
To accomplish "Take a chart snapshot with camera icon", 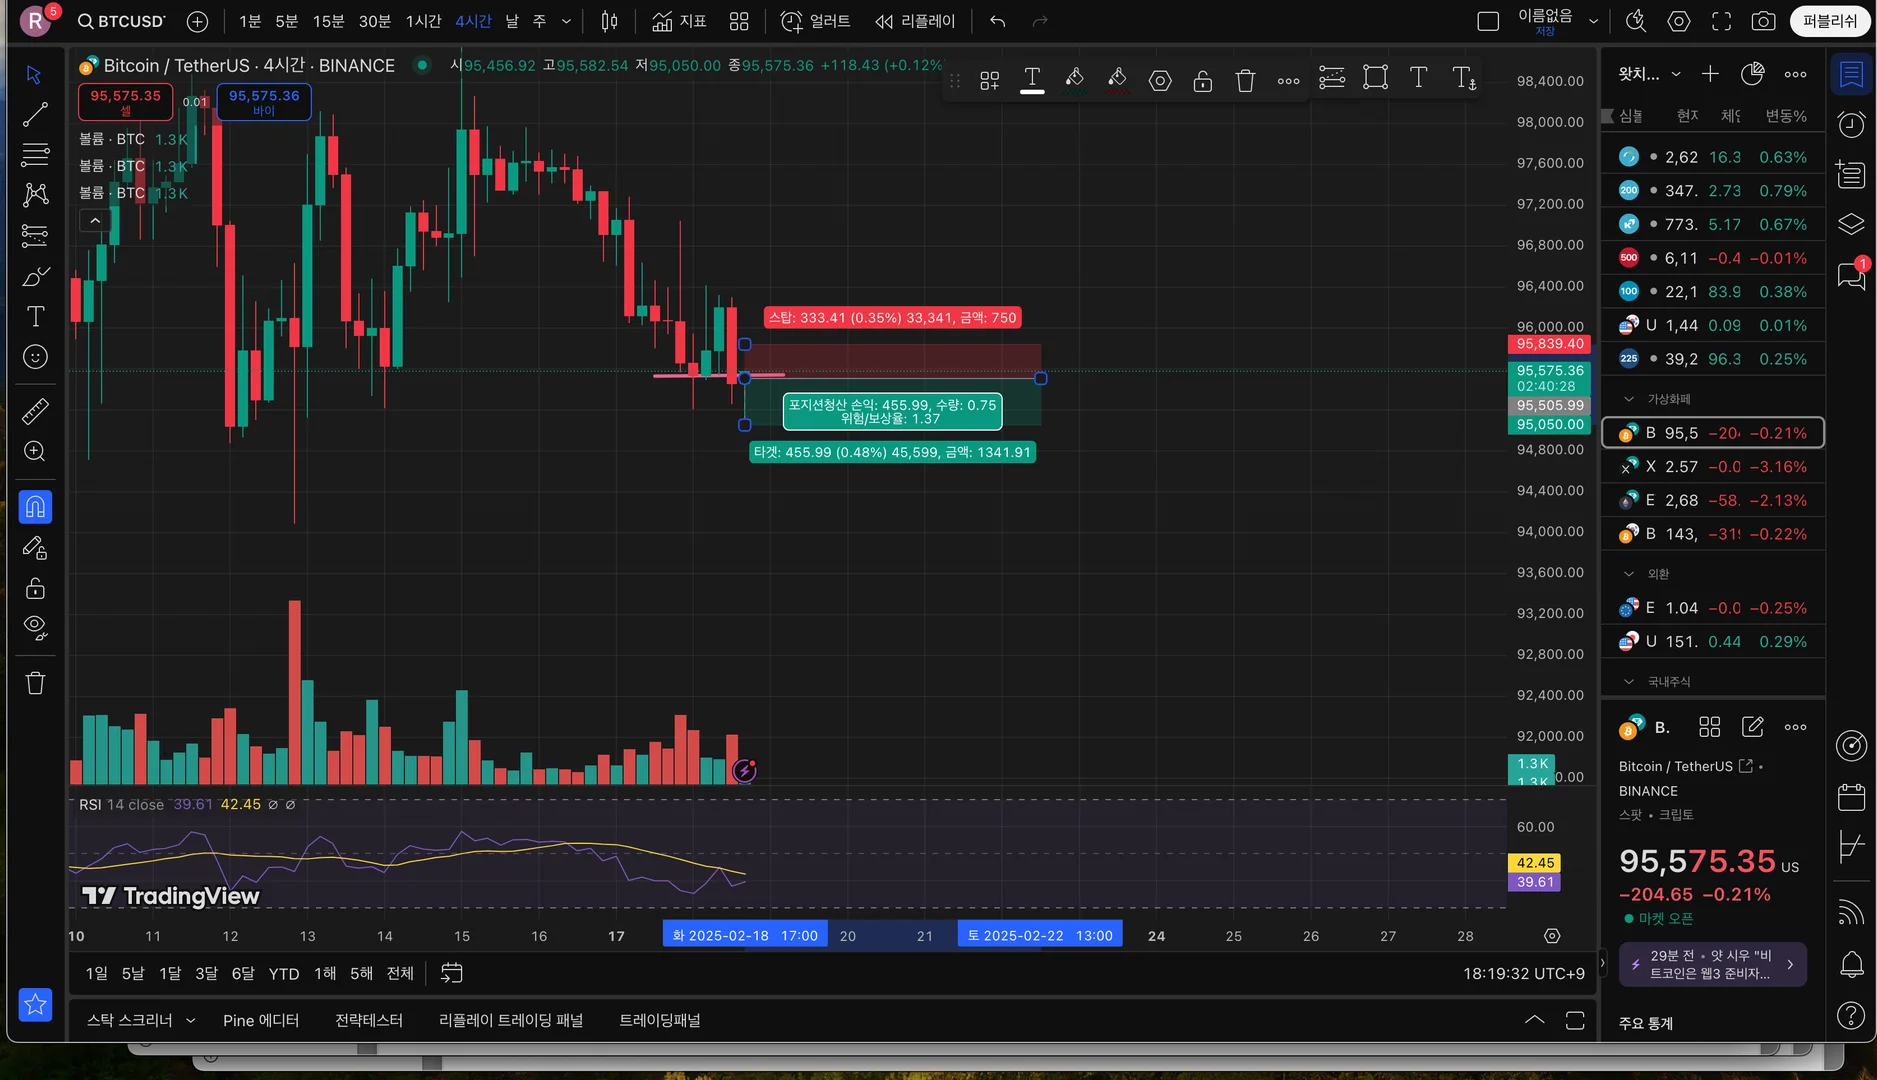I will coord(1764,21).
